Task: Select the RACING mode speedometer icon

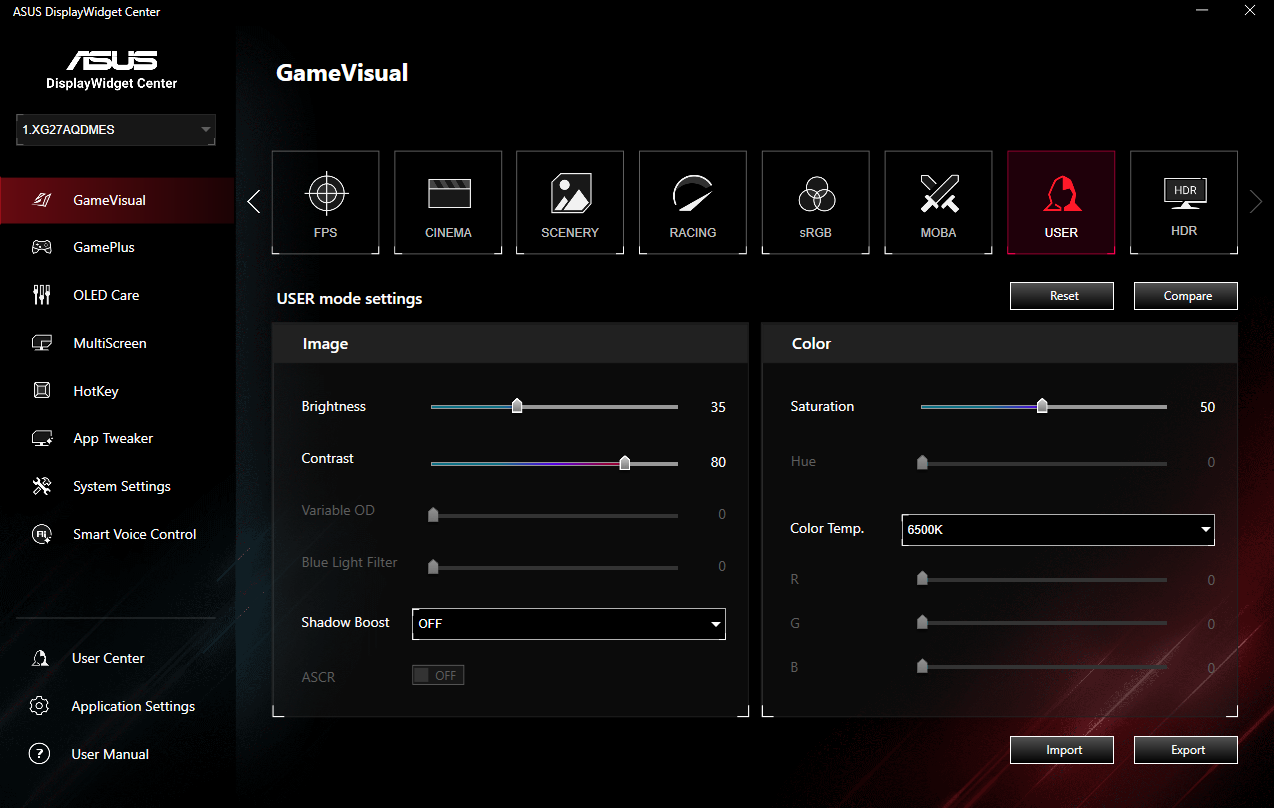Action: [693, 193]
